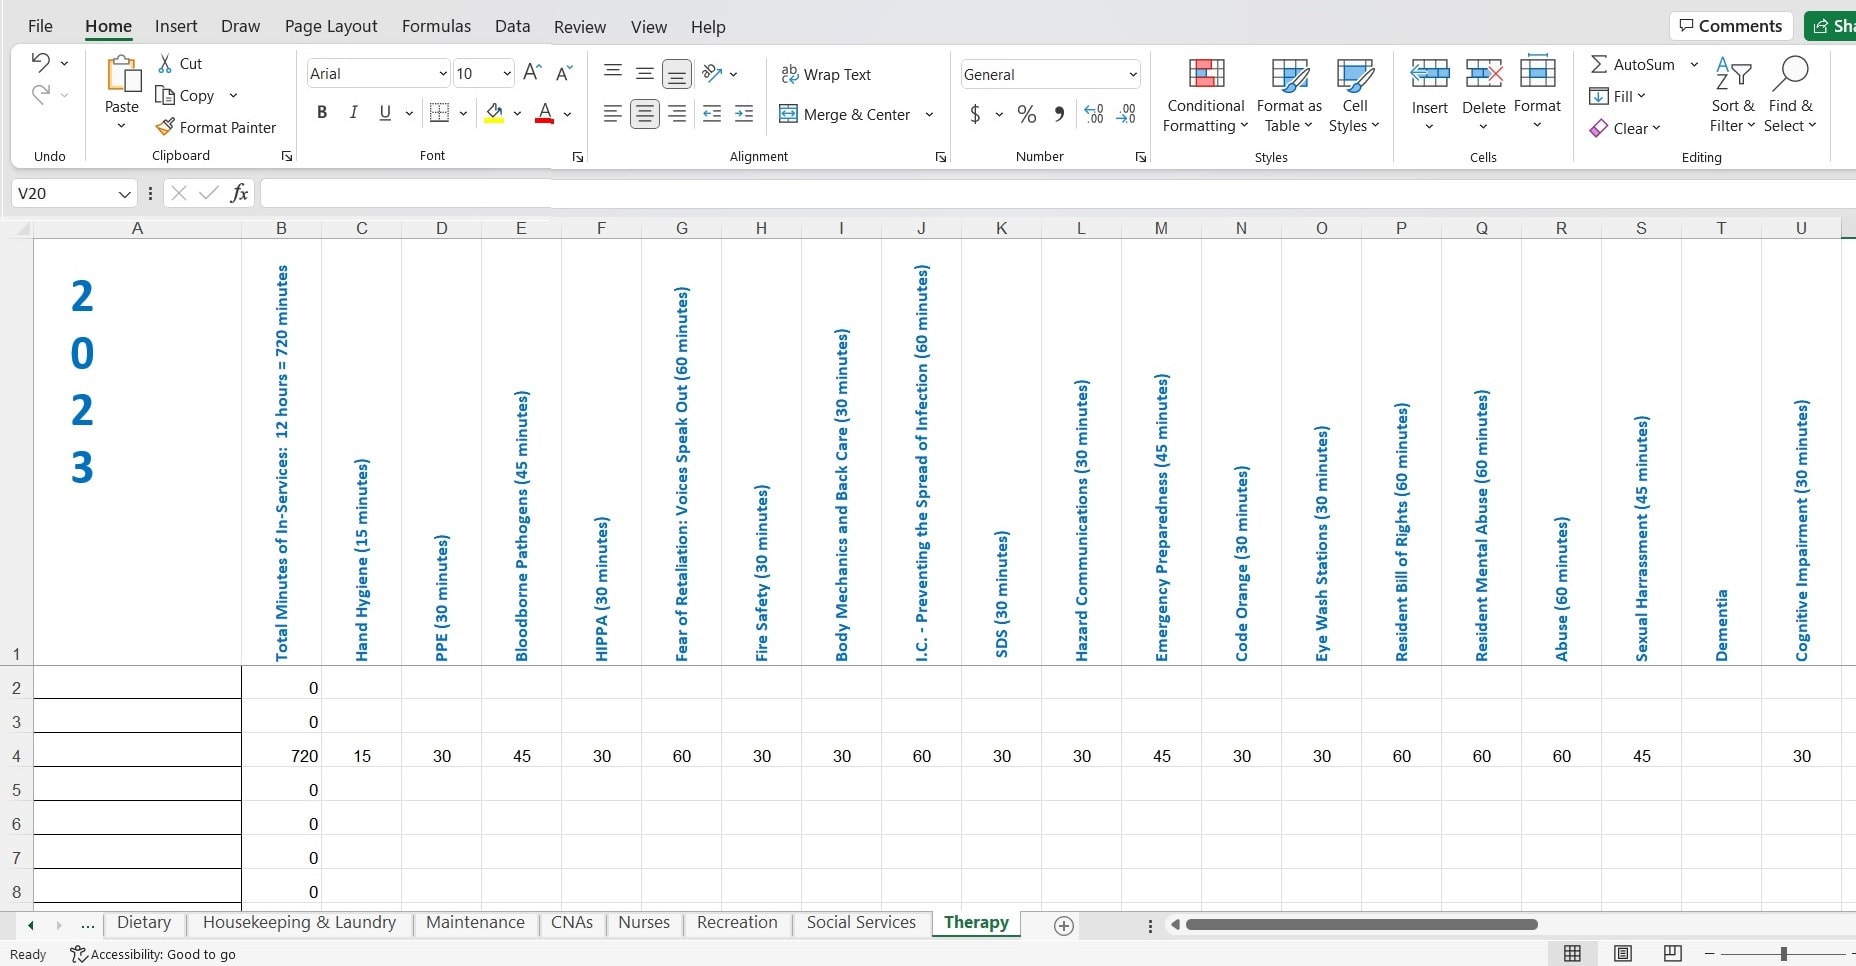Toggle Bottom Align vertical alignment
Viewport: 1856px width, 966px height.
click(x=677, y=73)
